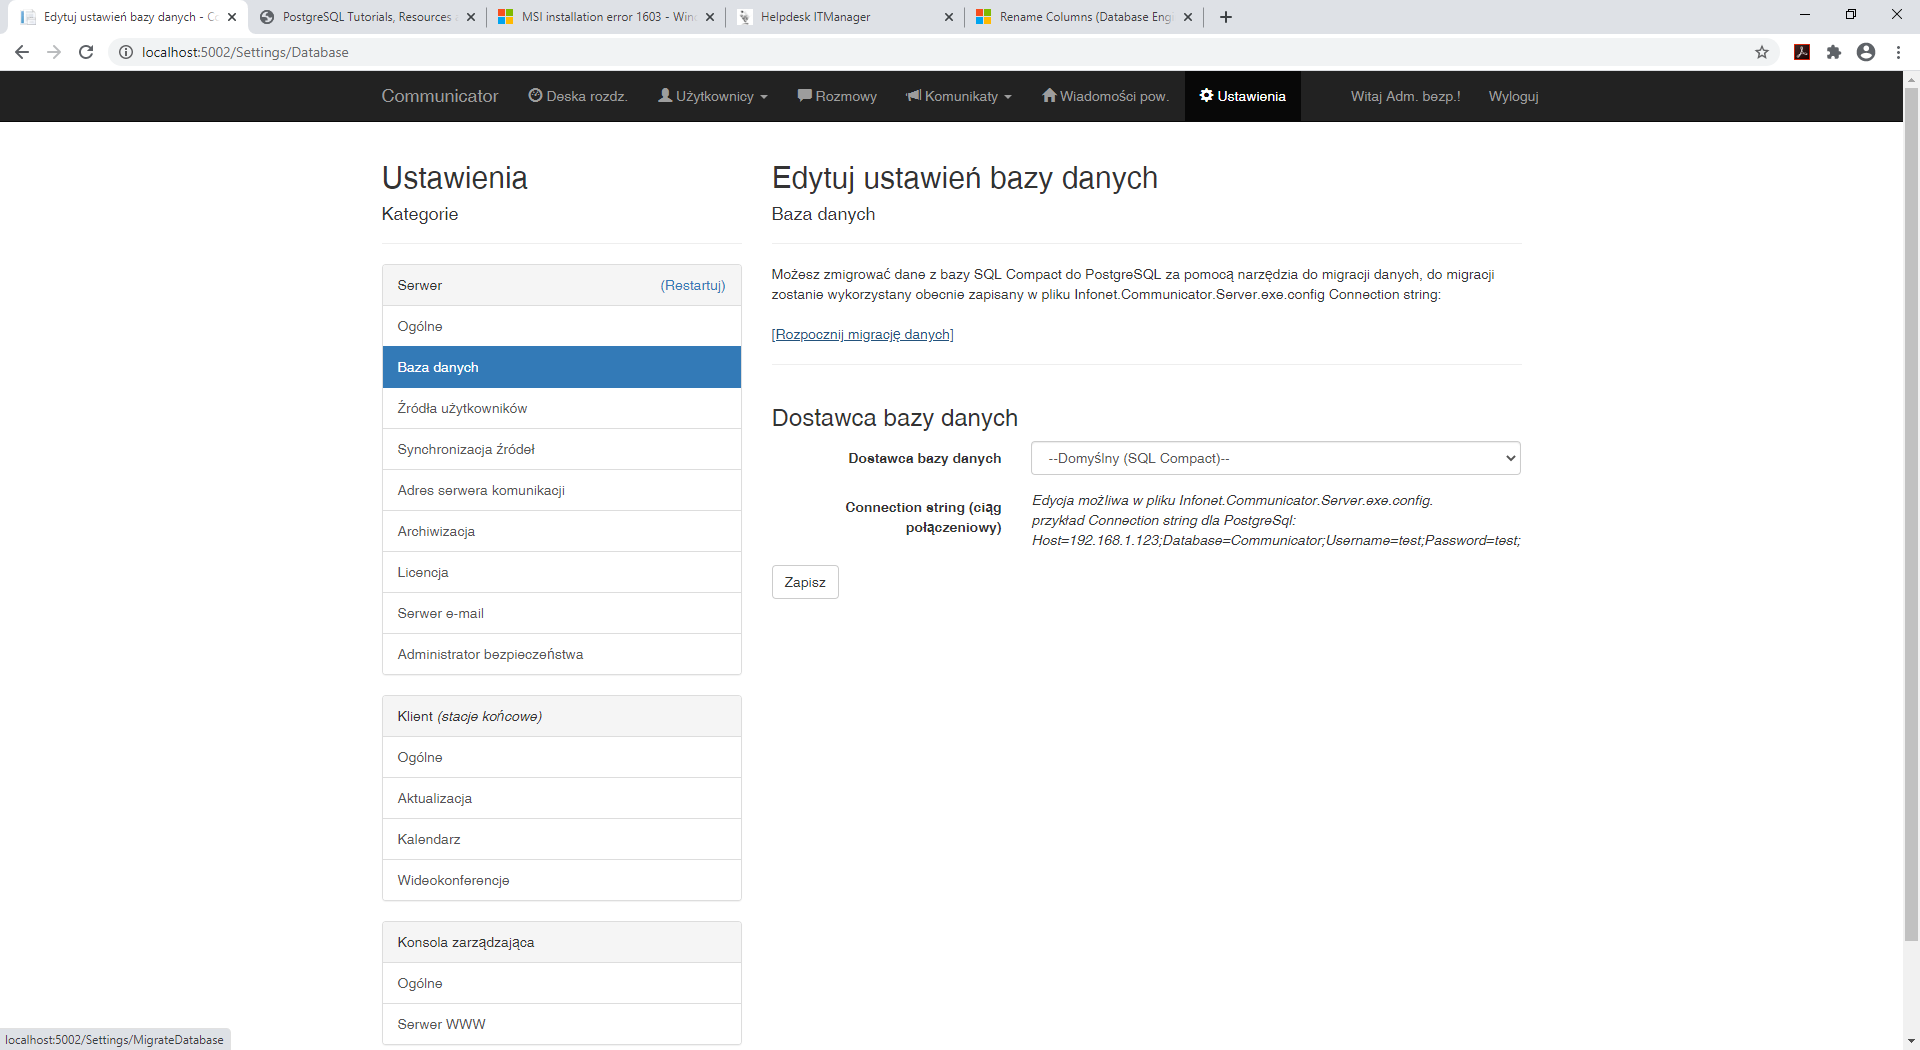Open the browser extensions puzzle icon
The image size is (1920, 1050).
(x=1834, y=52)
